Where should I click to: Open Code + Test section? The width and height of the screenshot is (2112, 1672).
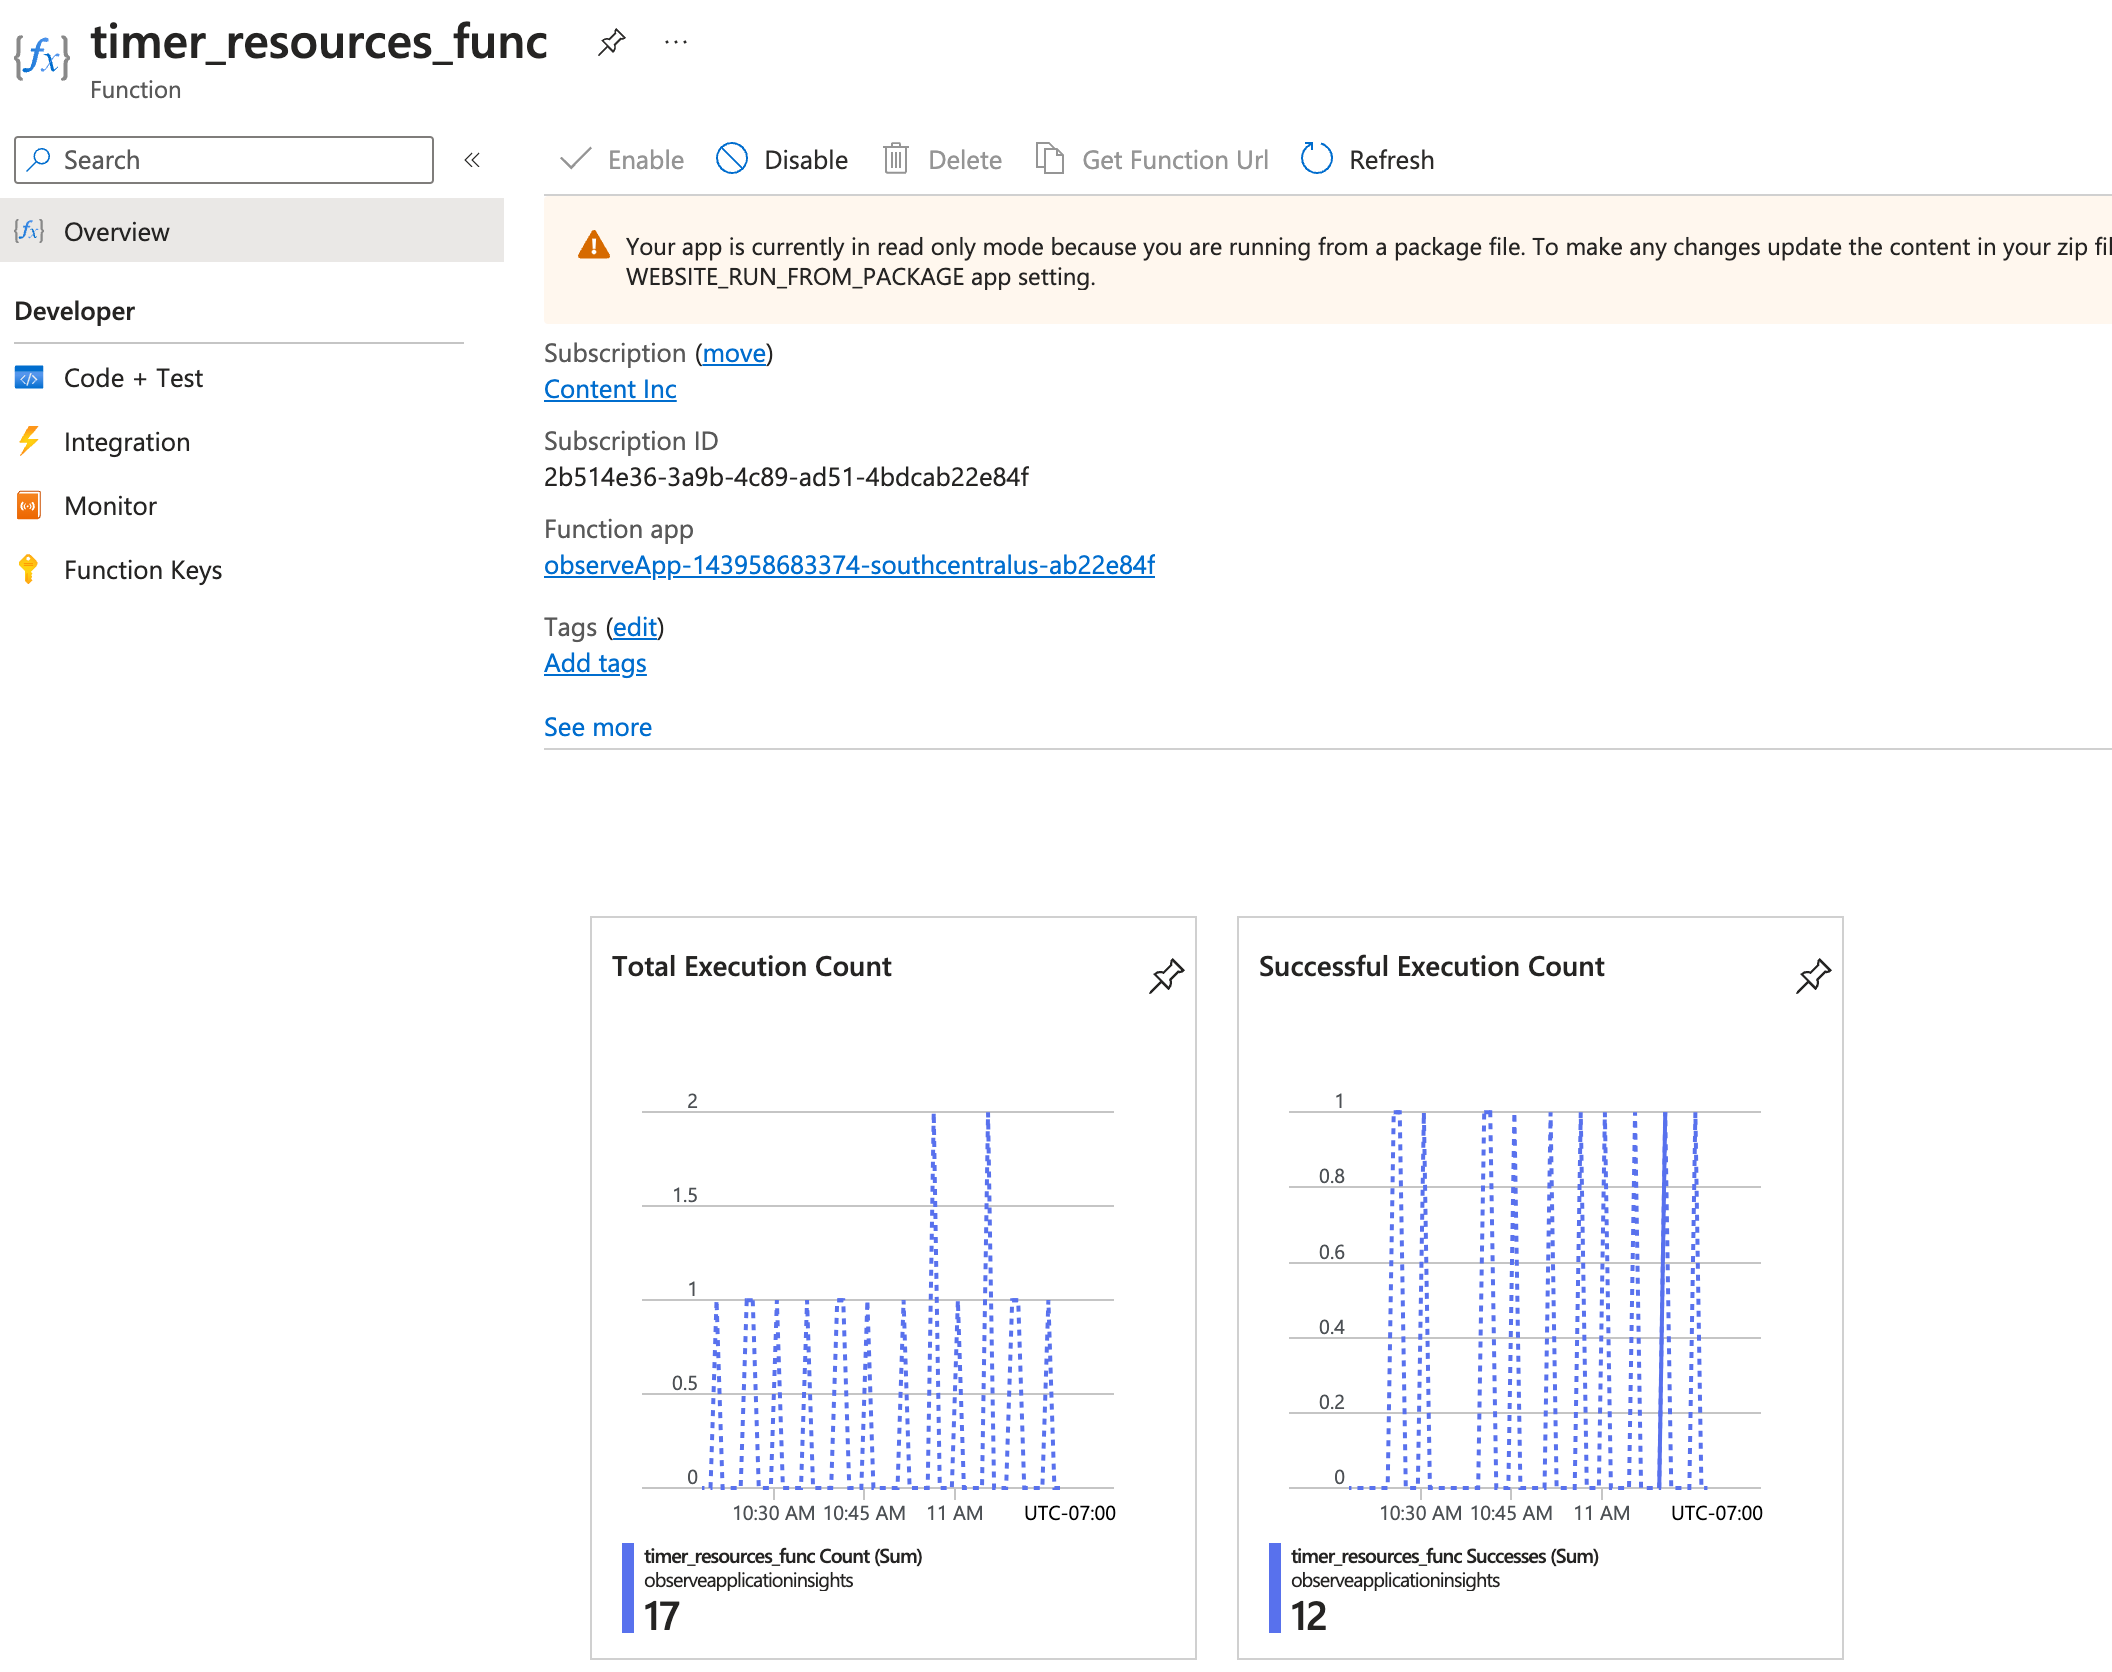click(133, 378)
